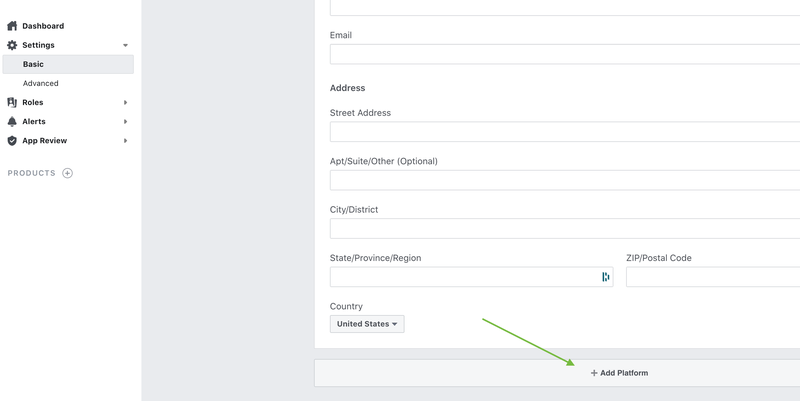Focus the Street Address field
The height and width of the screenshot is (401, 800).
coord(565,132)
